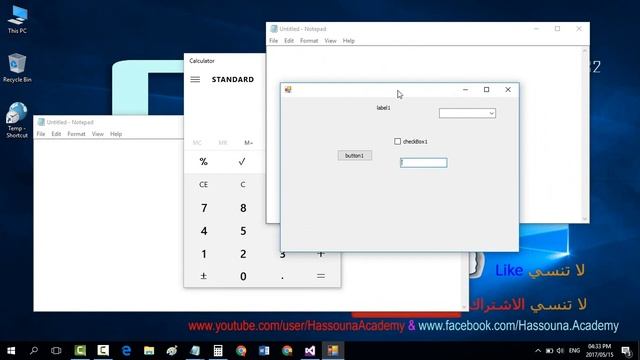Open Chrome icon beside Visual Studio on taskbar
This screenshot has height=360, width=640.
point(287,351)
